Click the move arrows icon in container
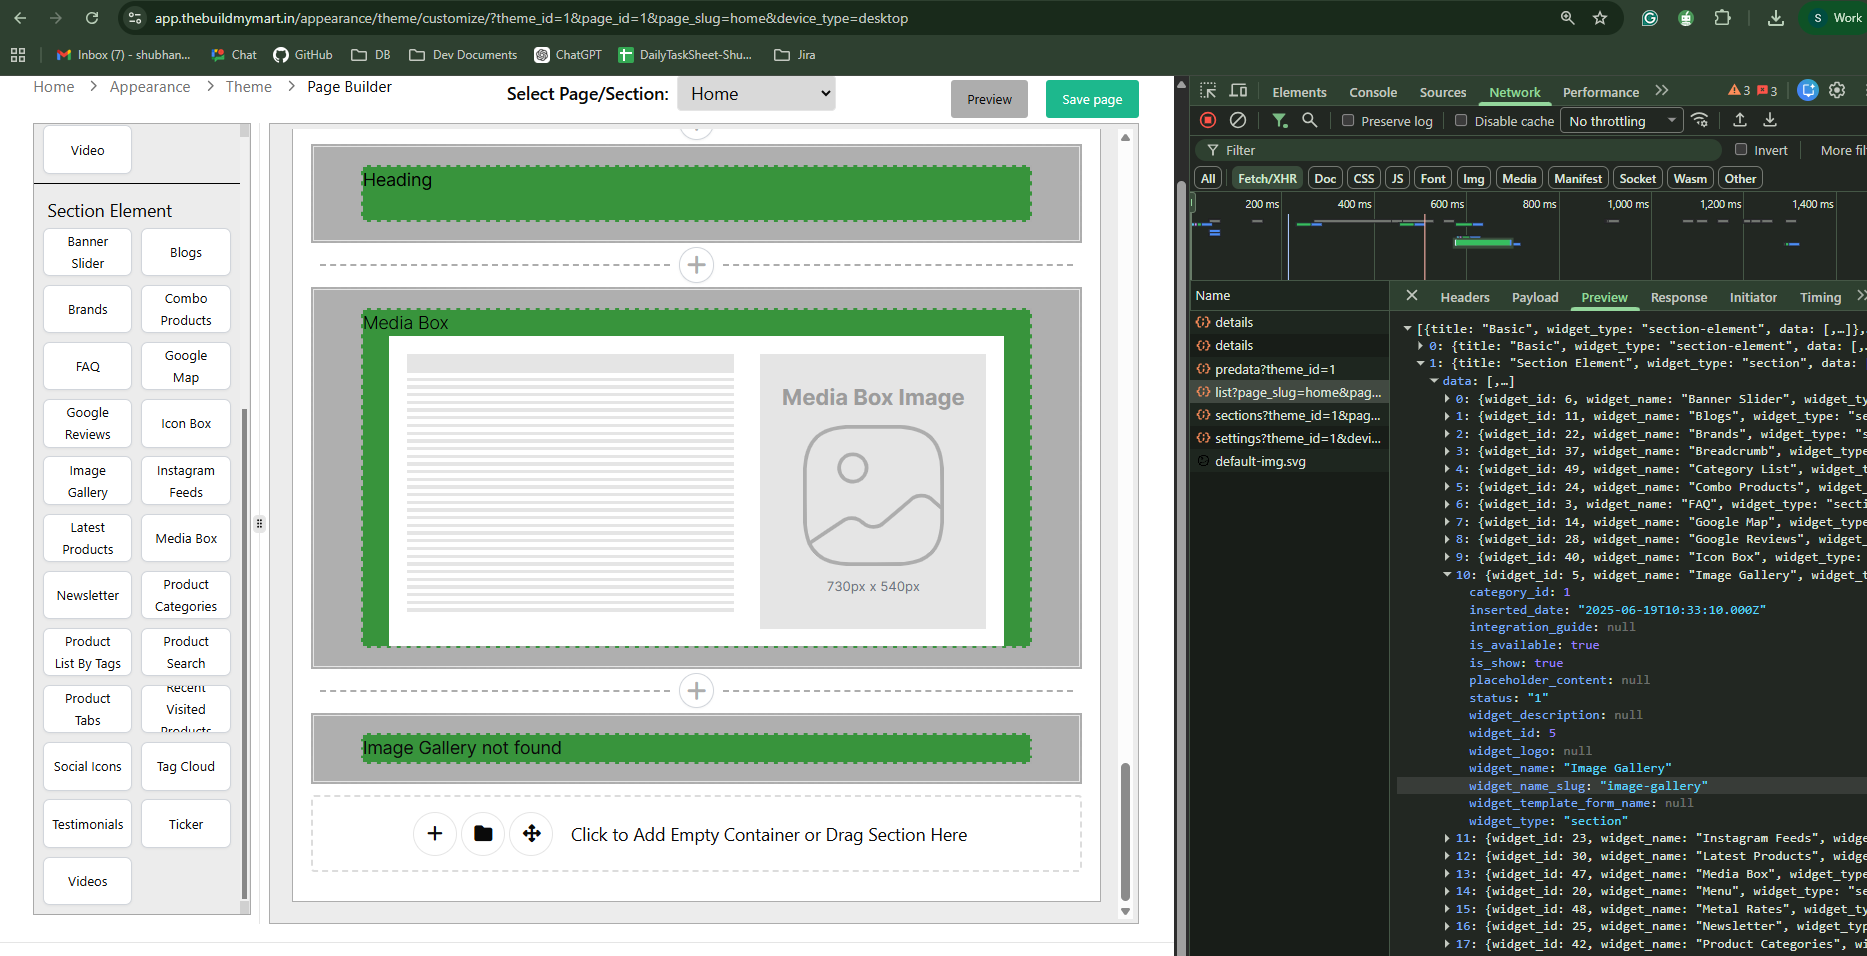 click(x=532, y=834)
